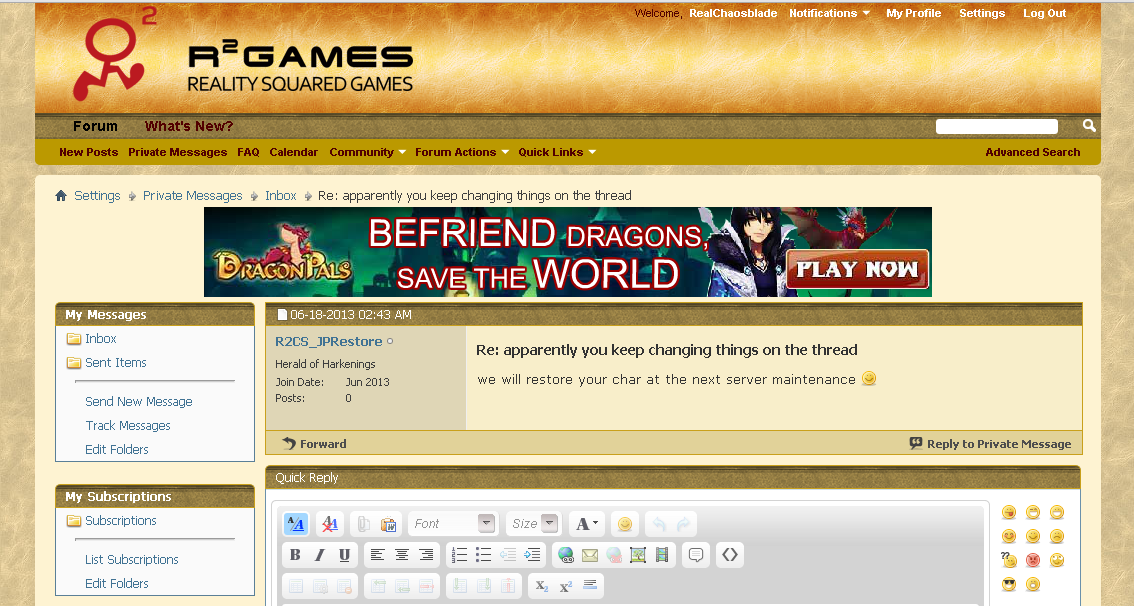Viewport: 1134px width, 606px height.
Task: Toggle editor source mode button
Action: pyautogui.click(x=296, y=524)
